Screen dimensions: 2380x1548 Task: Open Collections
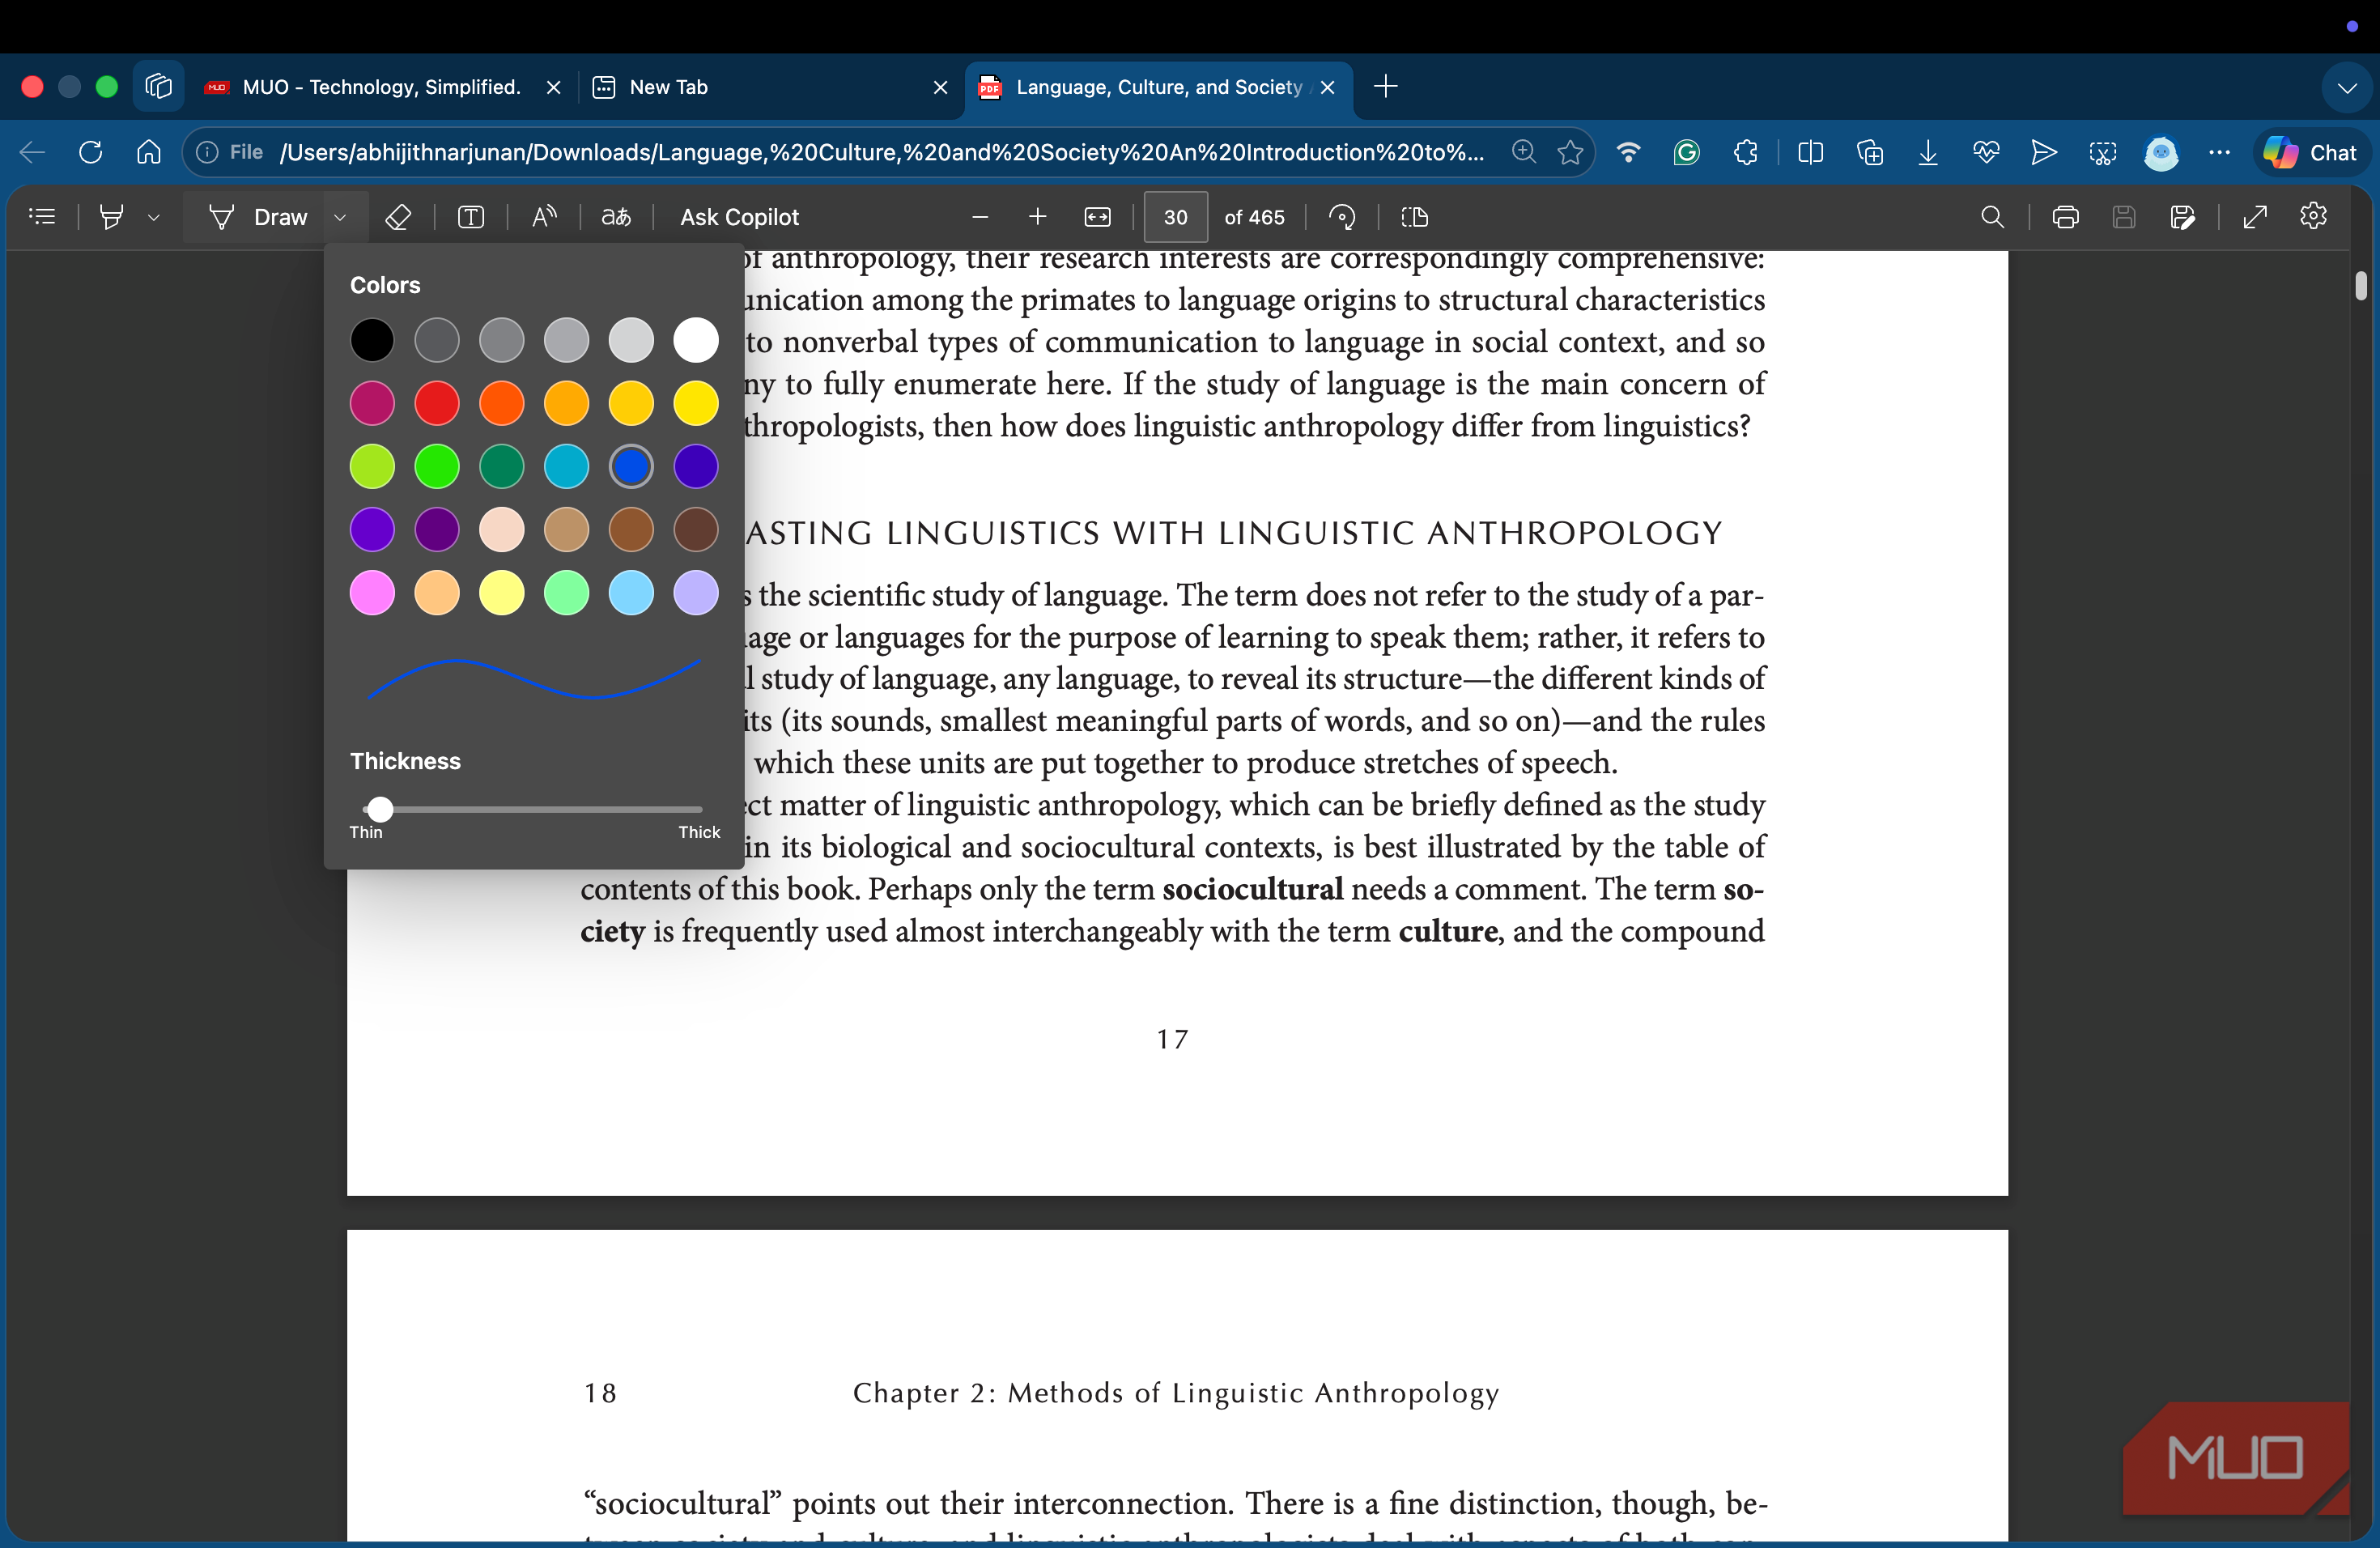1870,152
